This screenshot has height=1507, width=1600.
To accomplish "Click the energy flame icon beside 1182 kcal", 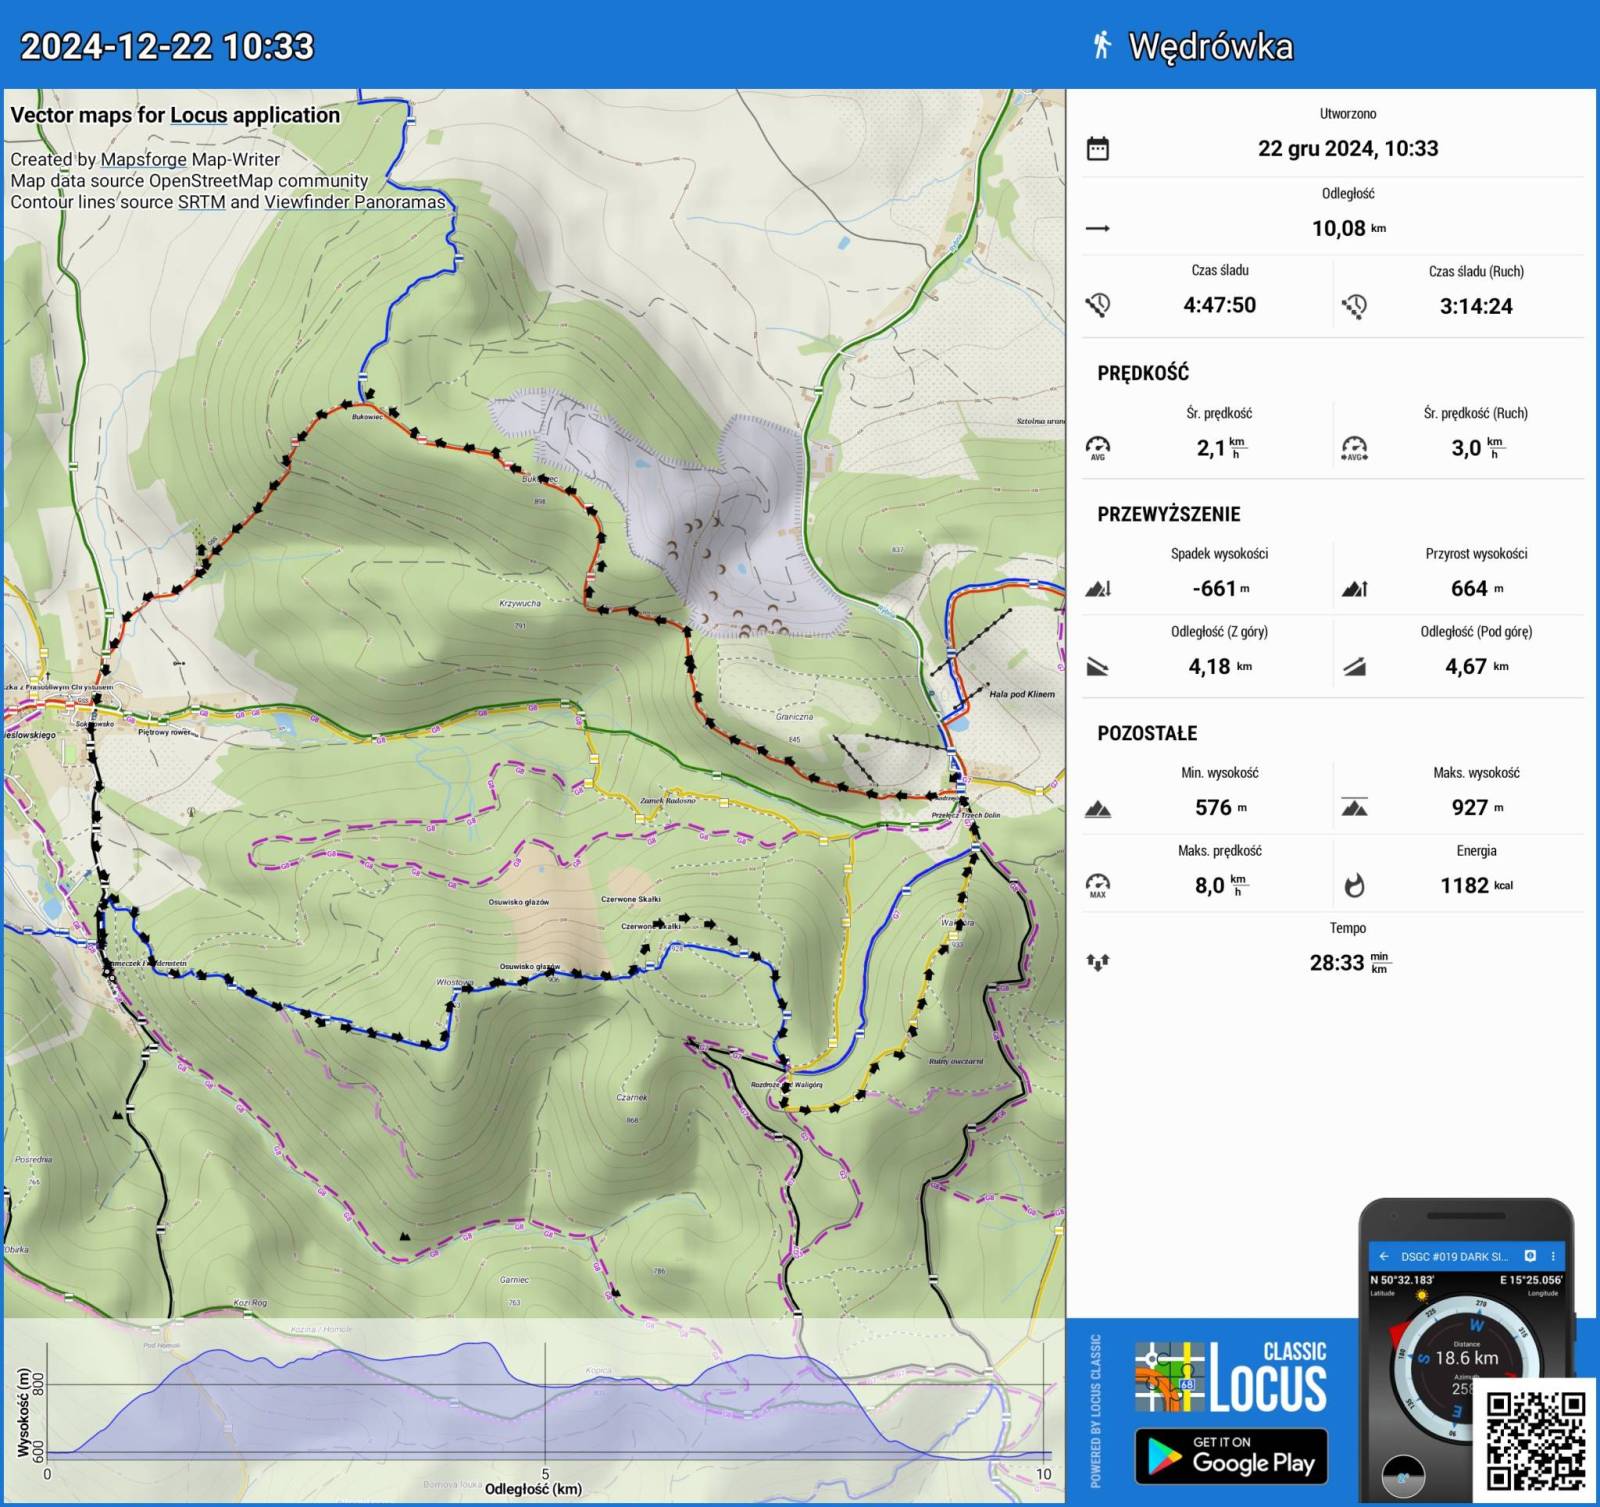I will coord(1354,885).
